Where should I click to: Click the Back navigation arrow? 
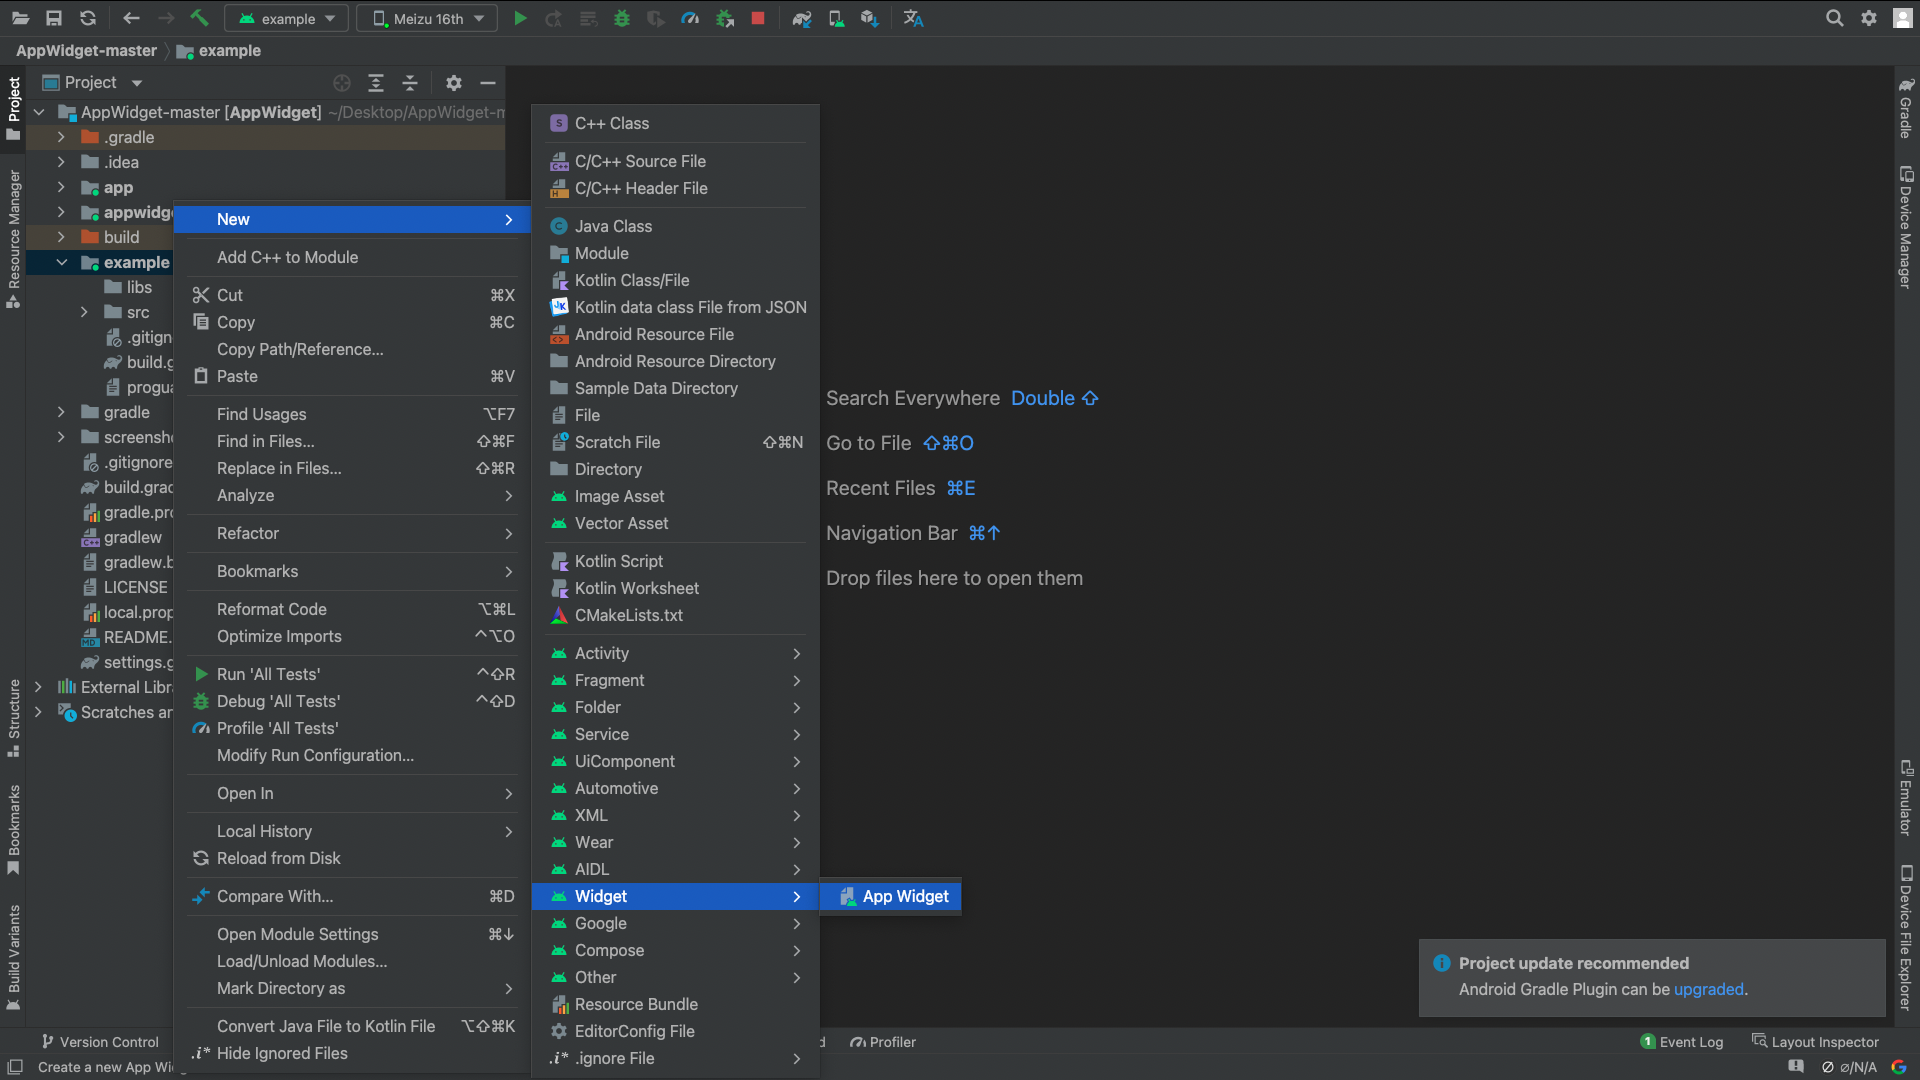(131, 18)
